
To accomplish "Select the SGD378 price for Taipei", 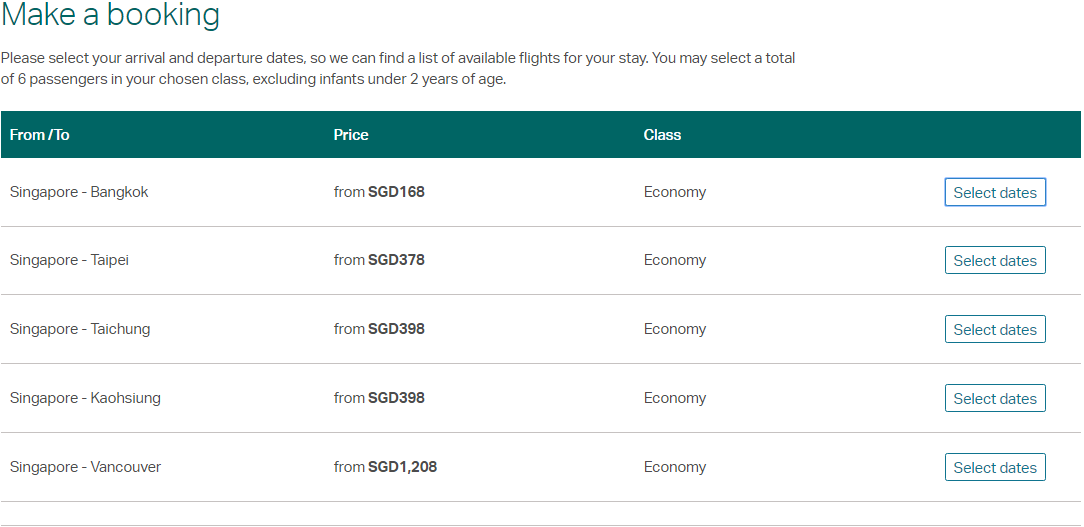I will [x=396, y=260].
